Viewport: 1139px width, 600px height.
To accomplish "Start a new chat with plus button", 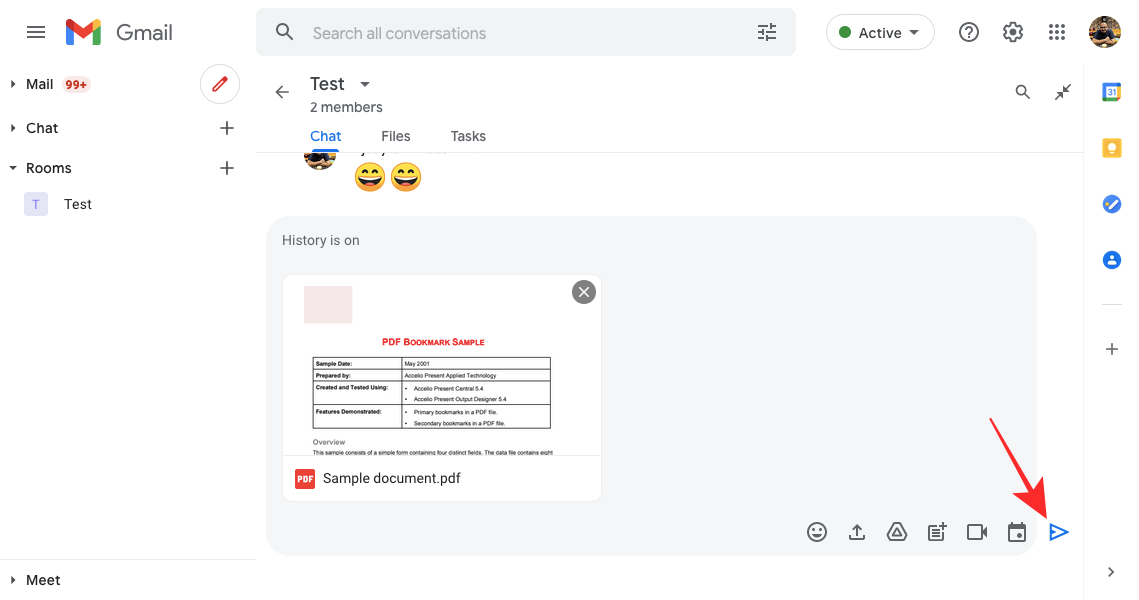I will point(227,128).
